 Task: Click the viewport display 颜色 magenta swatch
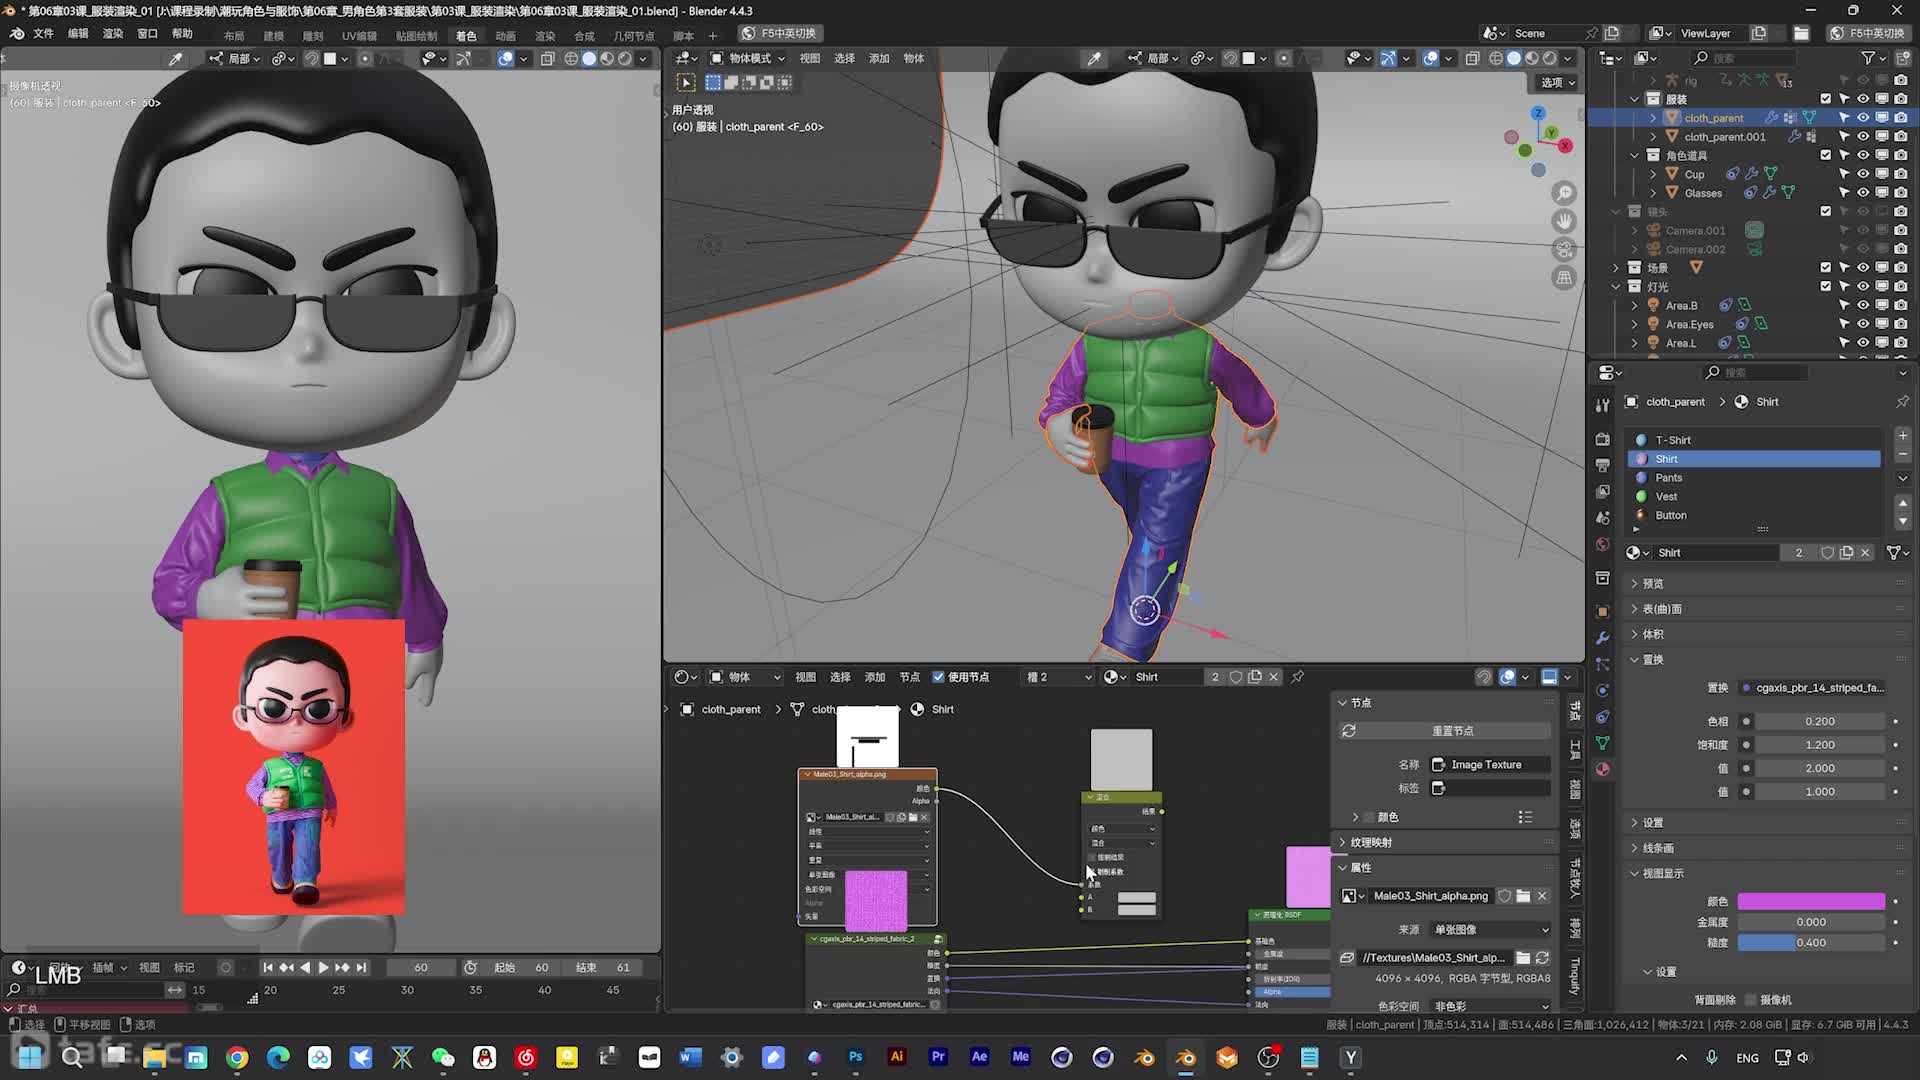click(1811, 901)
